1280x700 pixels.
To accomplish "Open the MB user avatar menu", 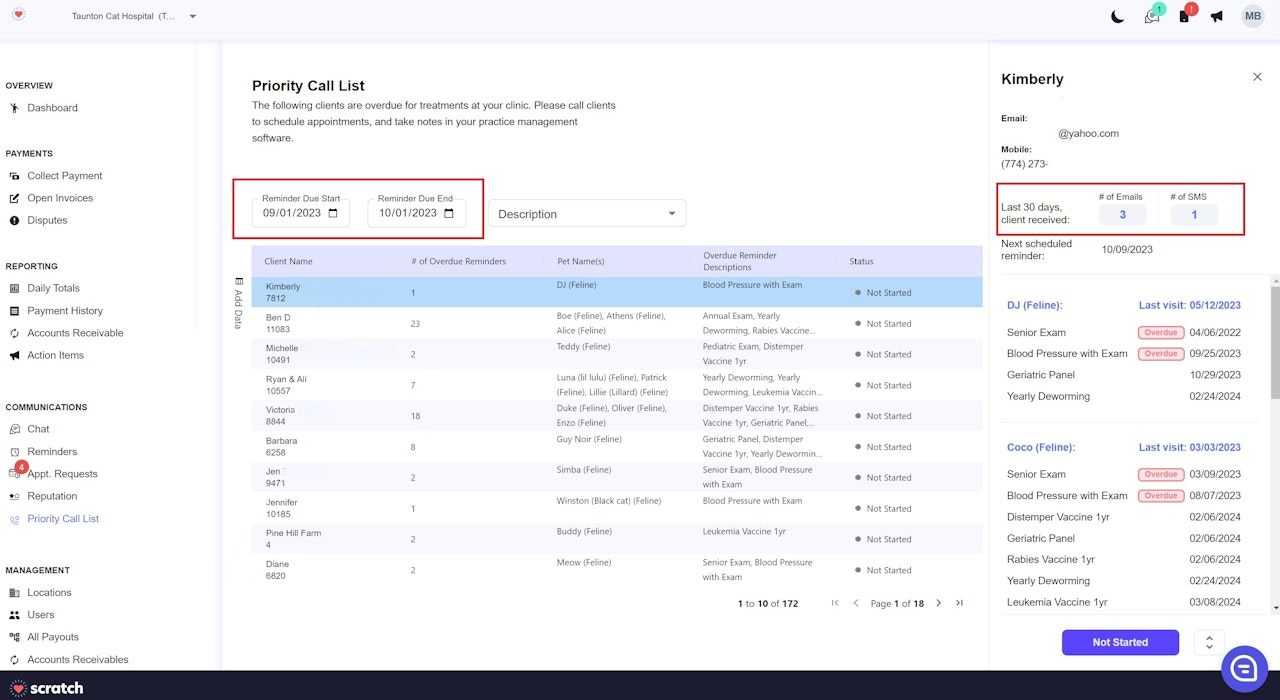I will (1252, 16).
